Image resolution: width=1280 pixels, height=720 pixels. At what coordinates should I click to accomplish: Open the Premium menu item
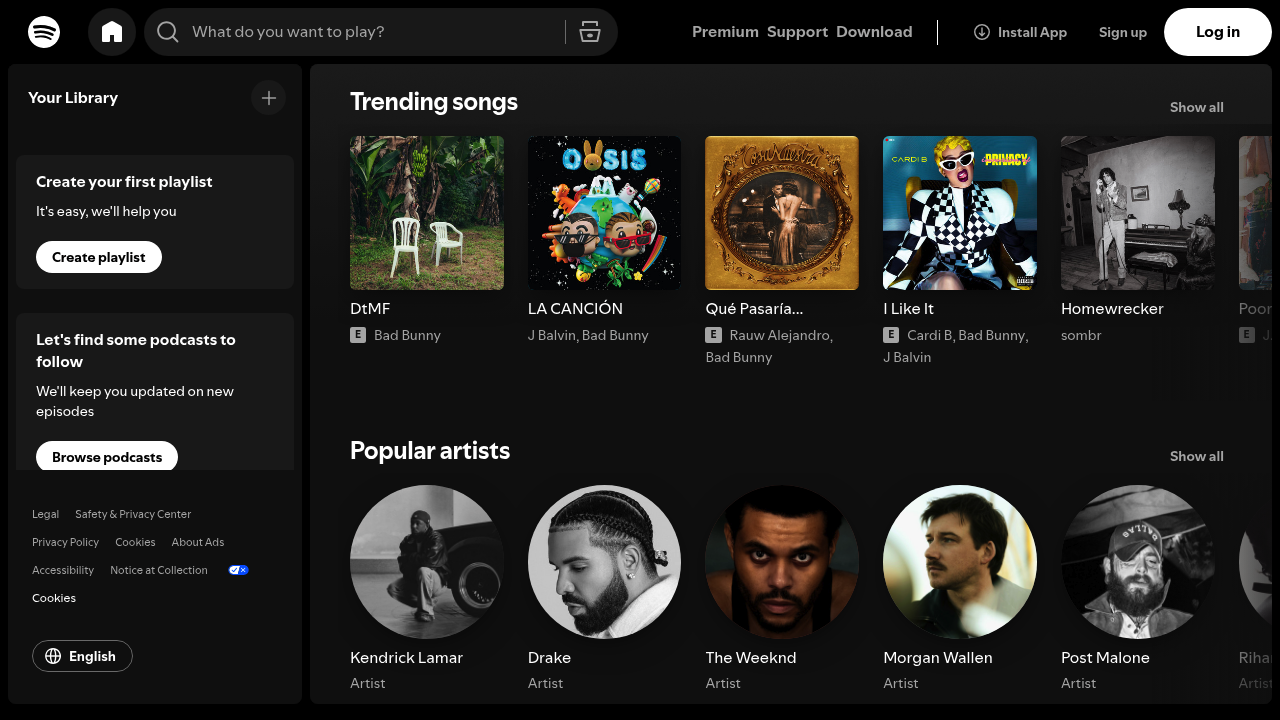pyautogui.click(x=725, y=32)
